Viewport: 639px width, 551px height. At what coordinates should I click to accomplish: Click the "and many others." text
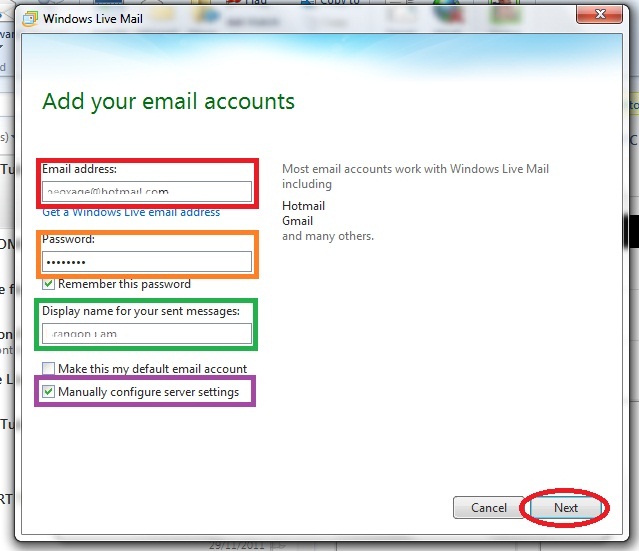[328, 236]
